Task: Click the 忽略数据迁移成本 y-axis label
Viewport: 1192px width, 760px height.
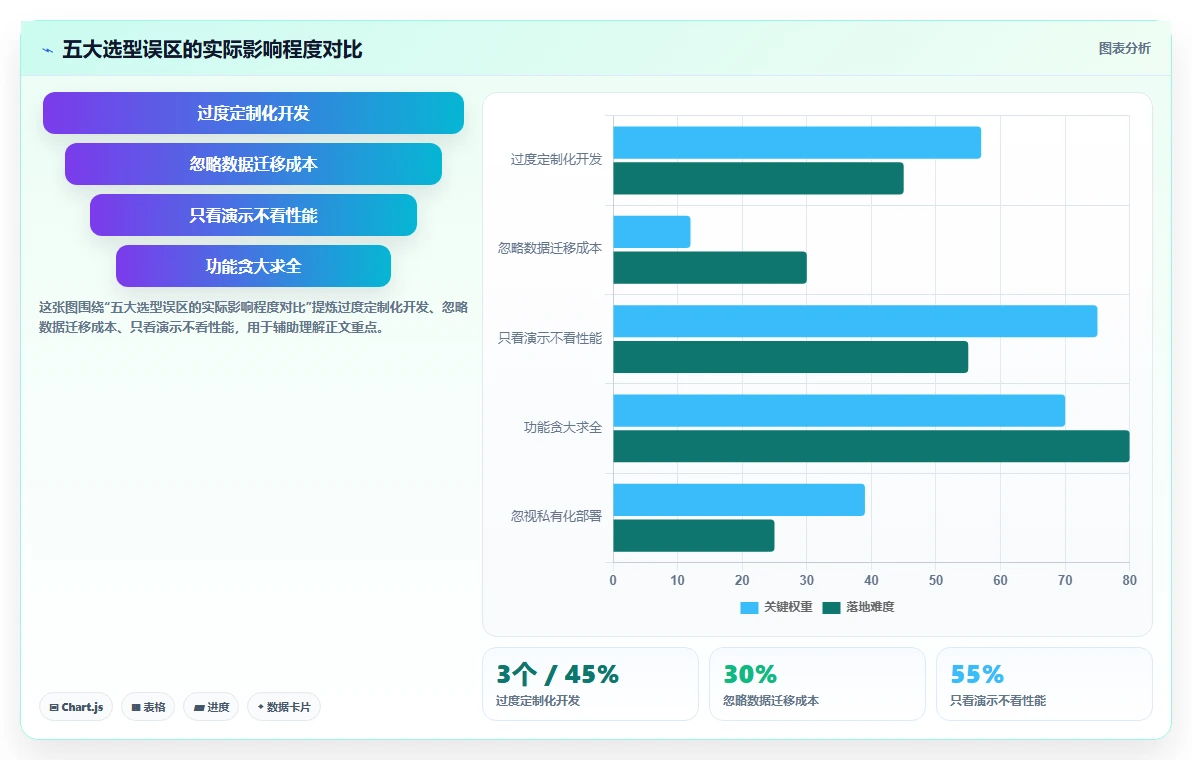Action: (x=550, y=249)
